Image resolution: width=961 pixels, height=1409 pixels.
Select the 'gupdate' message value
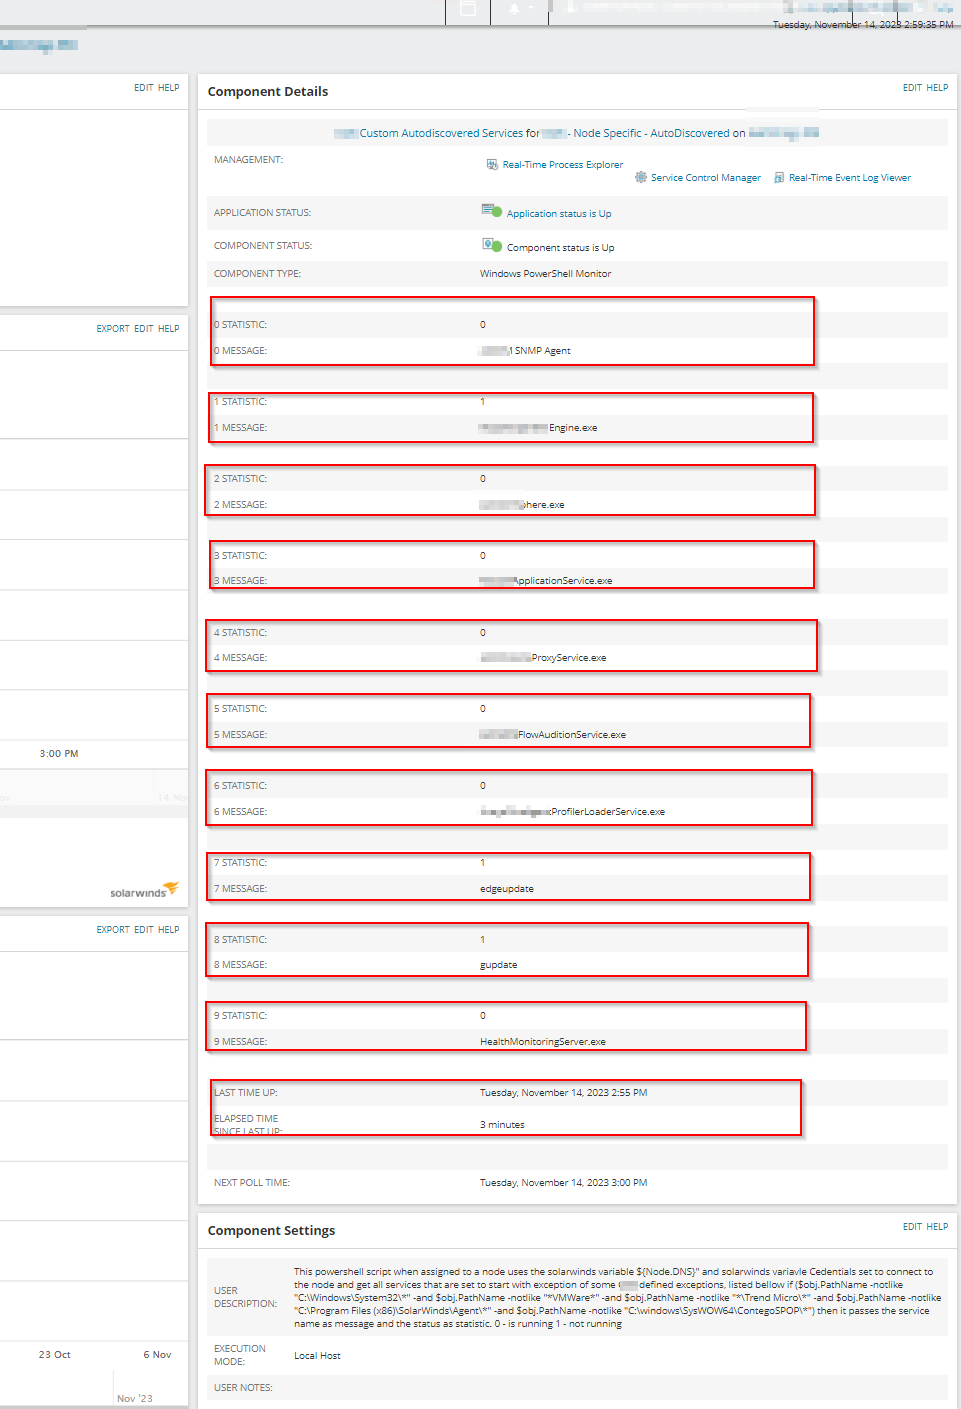[x=499, y=965]
